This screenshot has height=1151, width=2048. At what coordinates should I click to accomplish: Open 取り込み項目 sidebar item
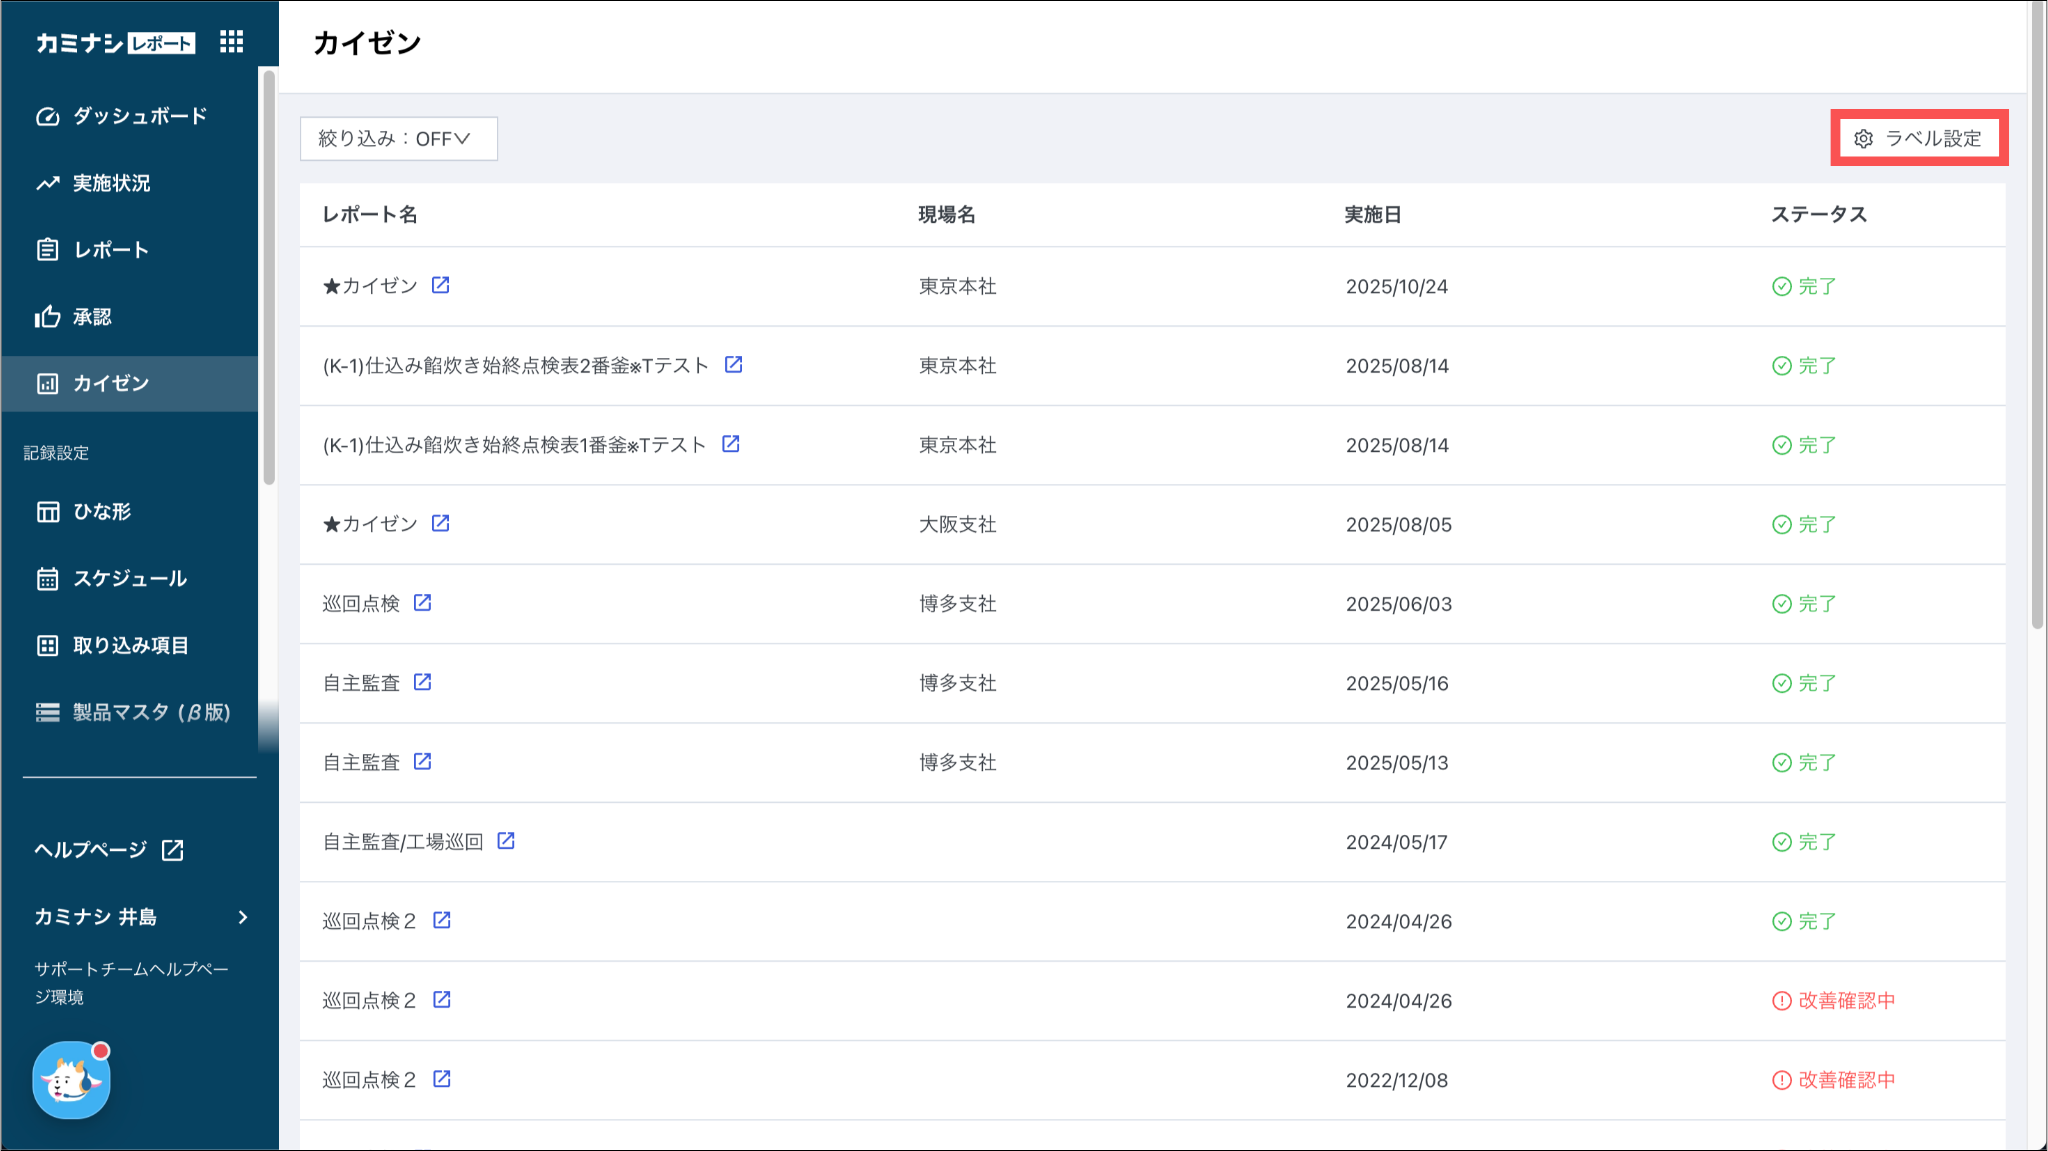[130, 646]
